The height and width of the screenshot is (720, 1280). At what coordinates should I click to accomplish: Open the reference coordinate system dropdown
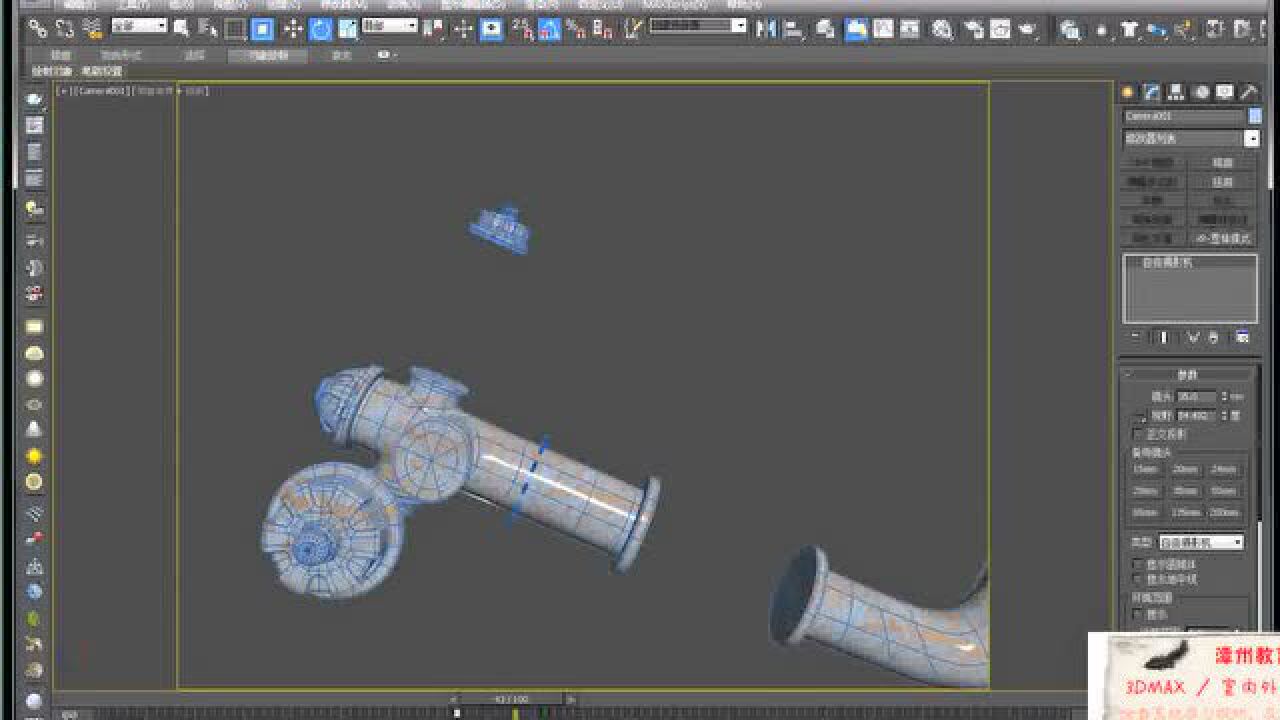click(x=389, y=26)
